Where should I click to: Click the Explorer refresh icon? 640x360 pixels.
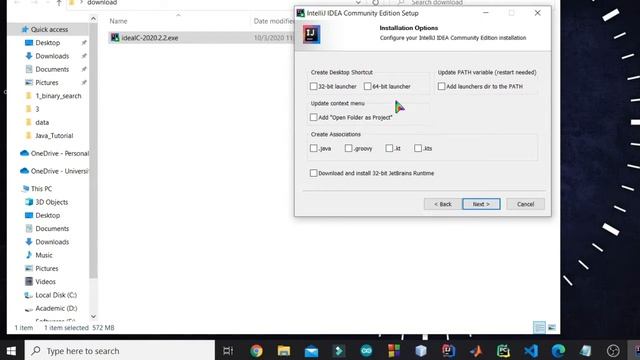(x=376, y=3)
